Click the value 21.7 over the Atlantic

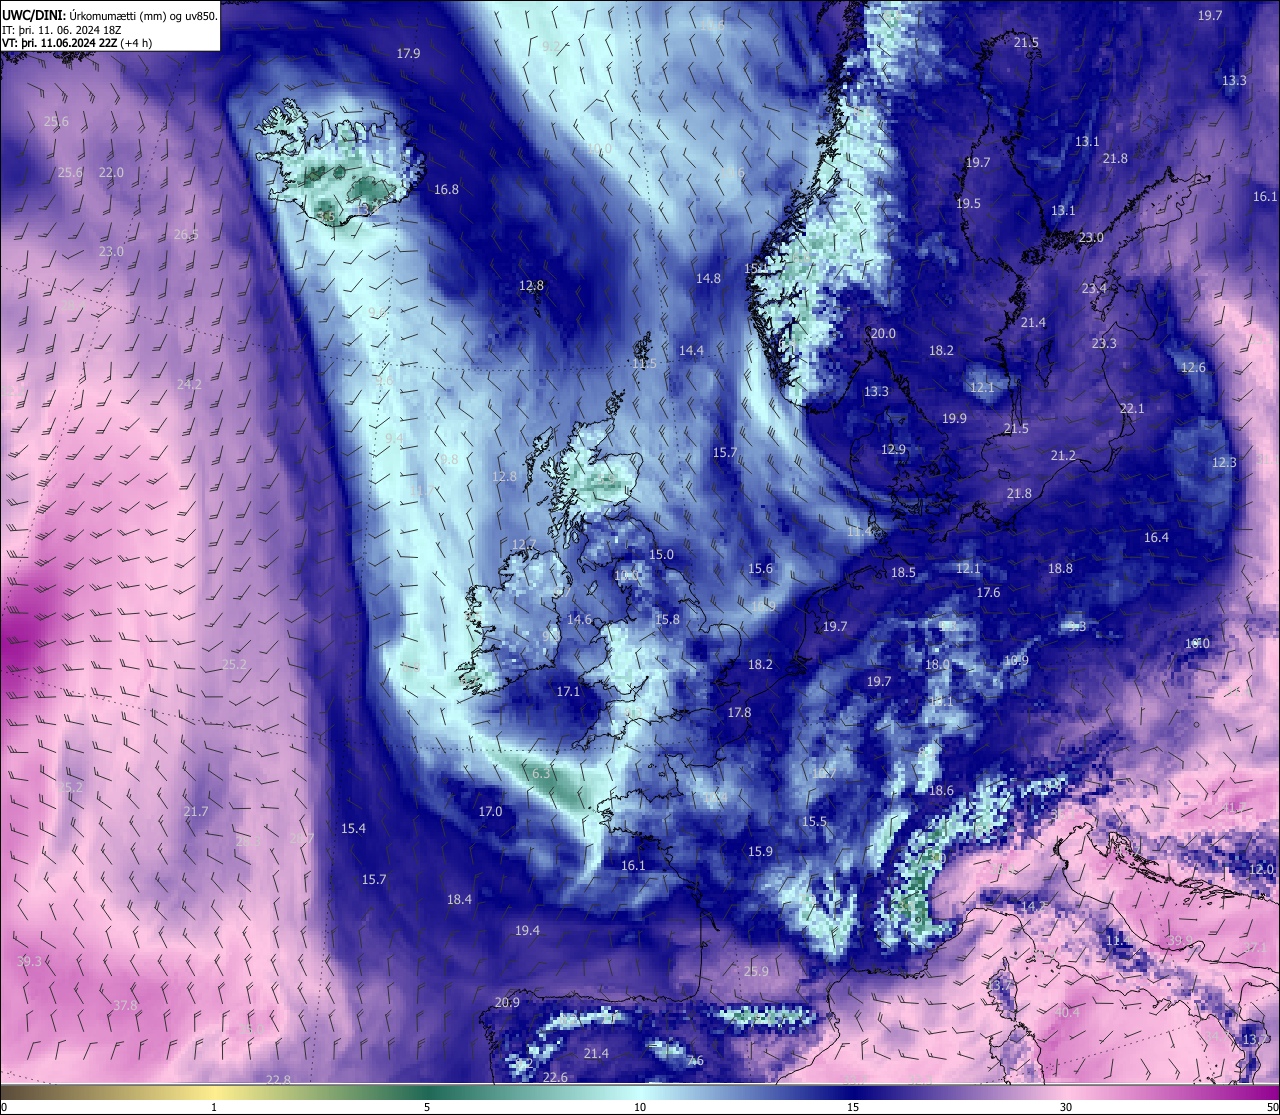[196, 812]
